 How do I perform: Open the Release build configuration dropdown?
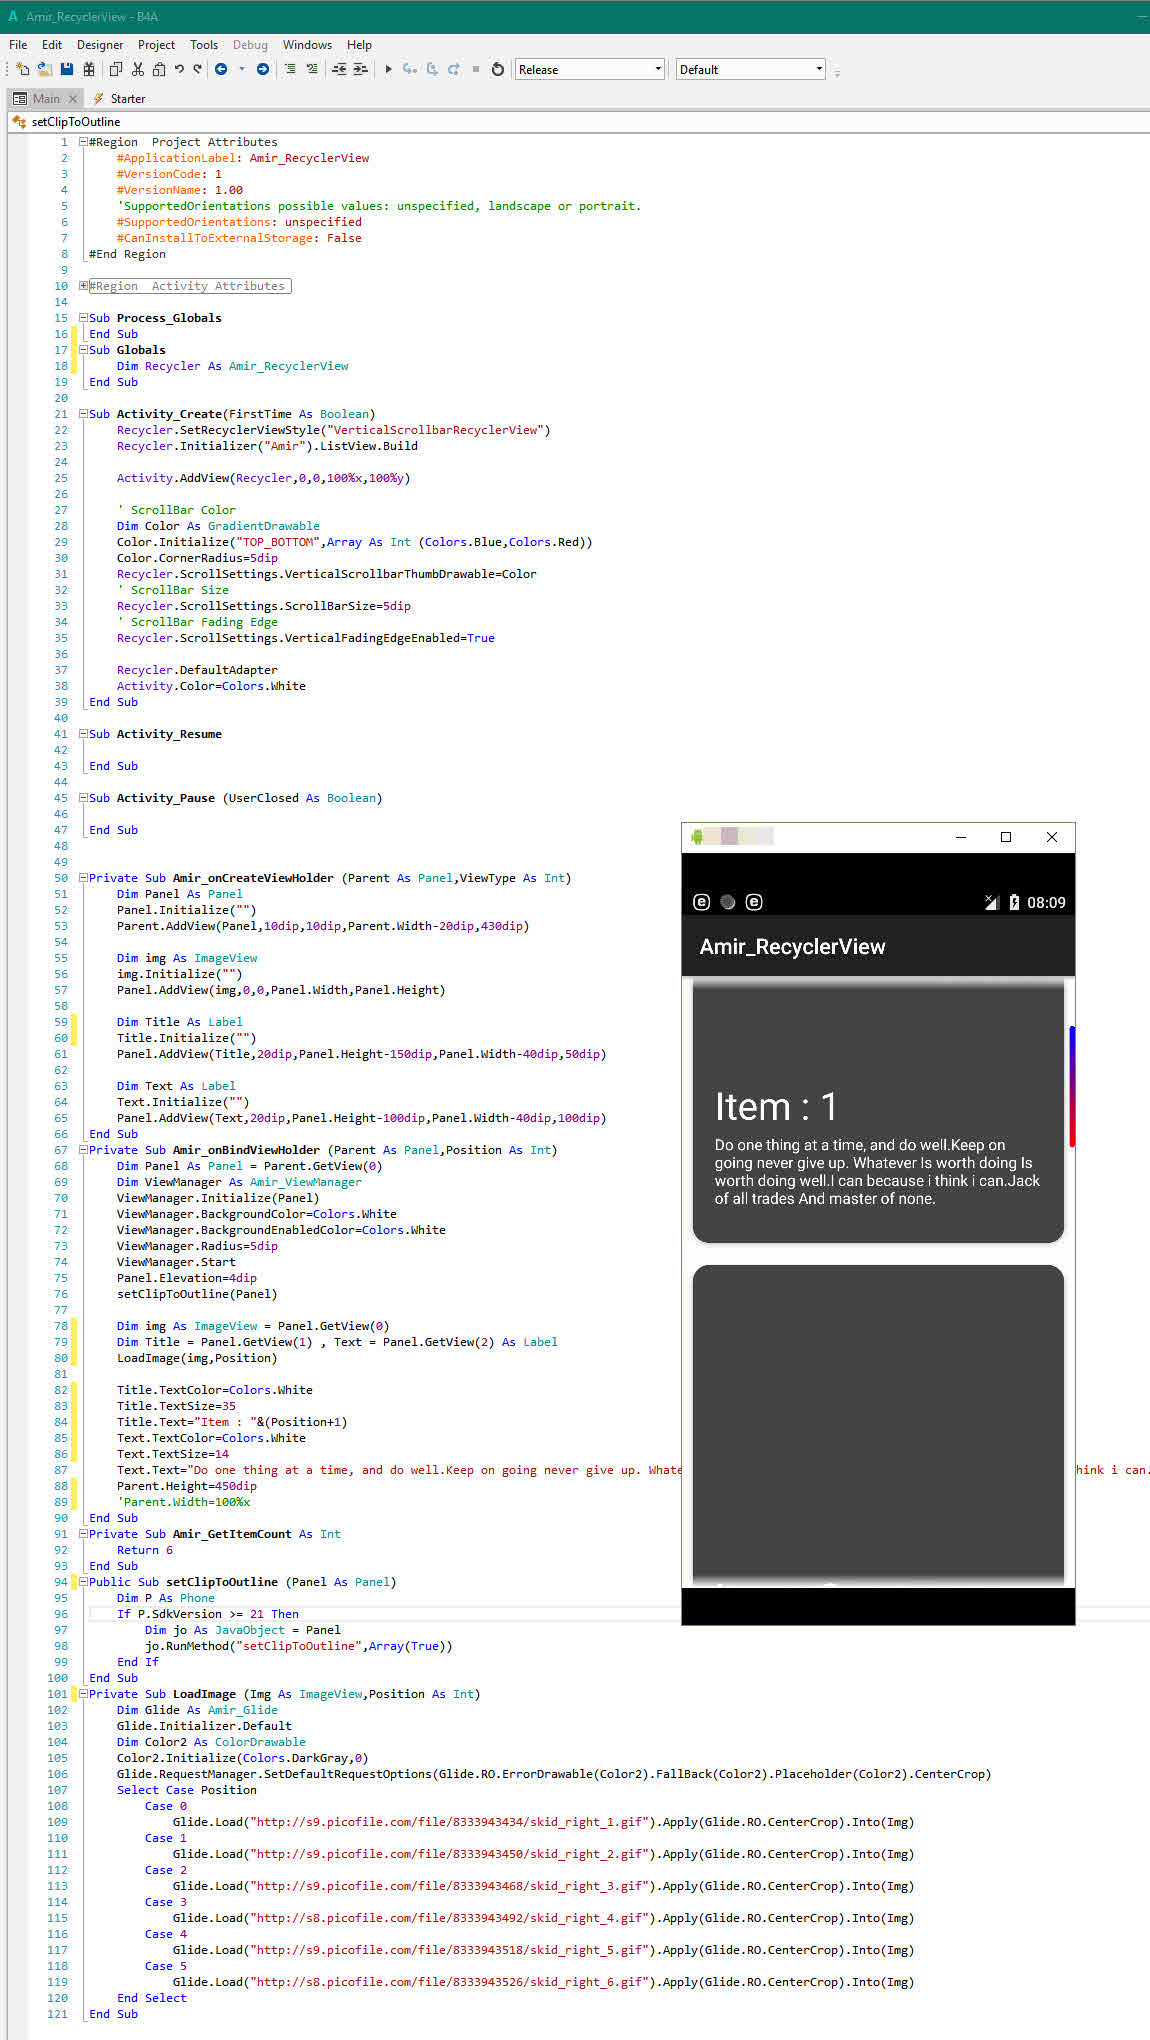[x=590, y=69]
